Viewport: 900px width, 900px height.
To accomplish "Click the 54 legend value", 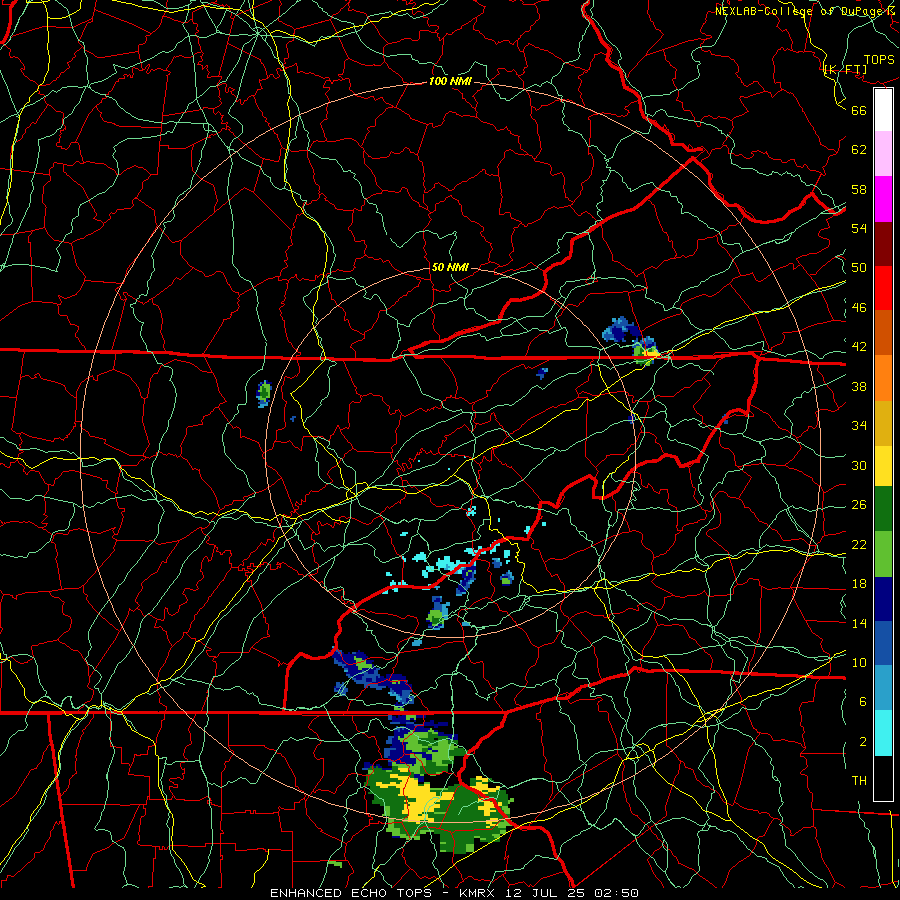I will (859, 228).
